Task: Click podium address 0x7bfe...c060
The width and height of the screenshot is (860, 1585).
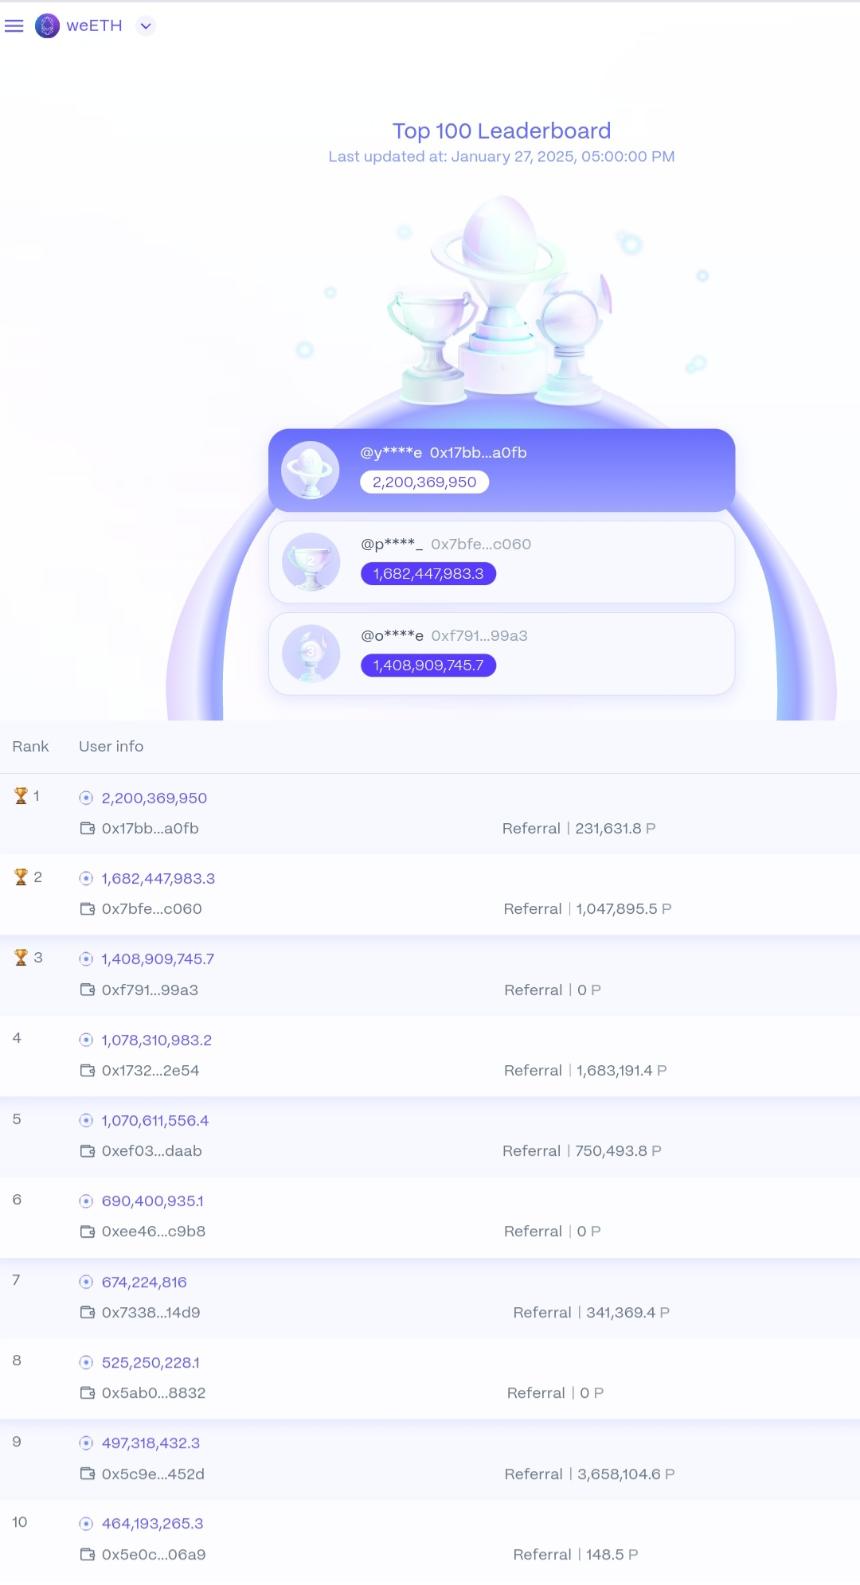Action: (x=481, y=544)
